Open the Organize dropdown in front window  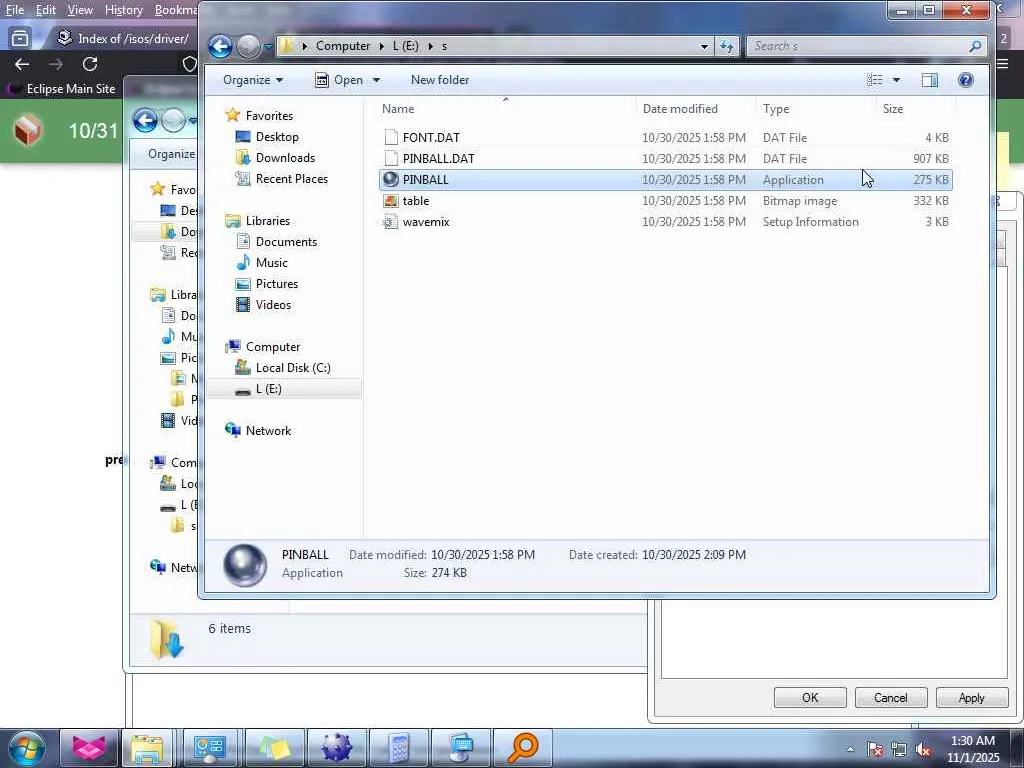coord(253,80)
